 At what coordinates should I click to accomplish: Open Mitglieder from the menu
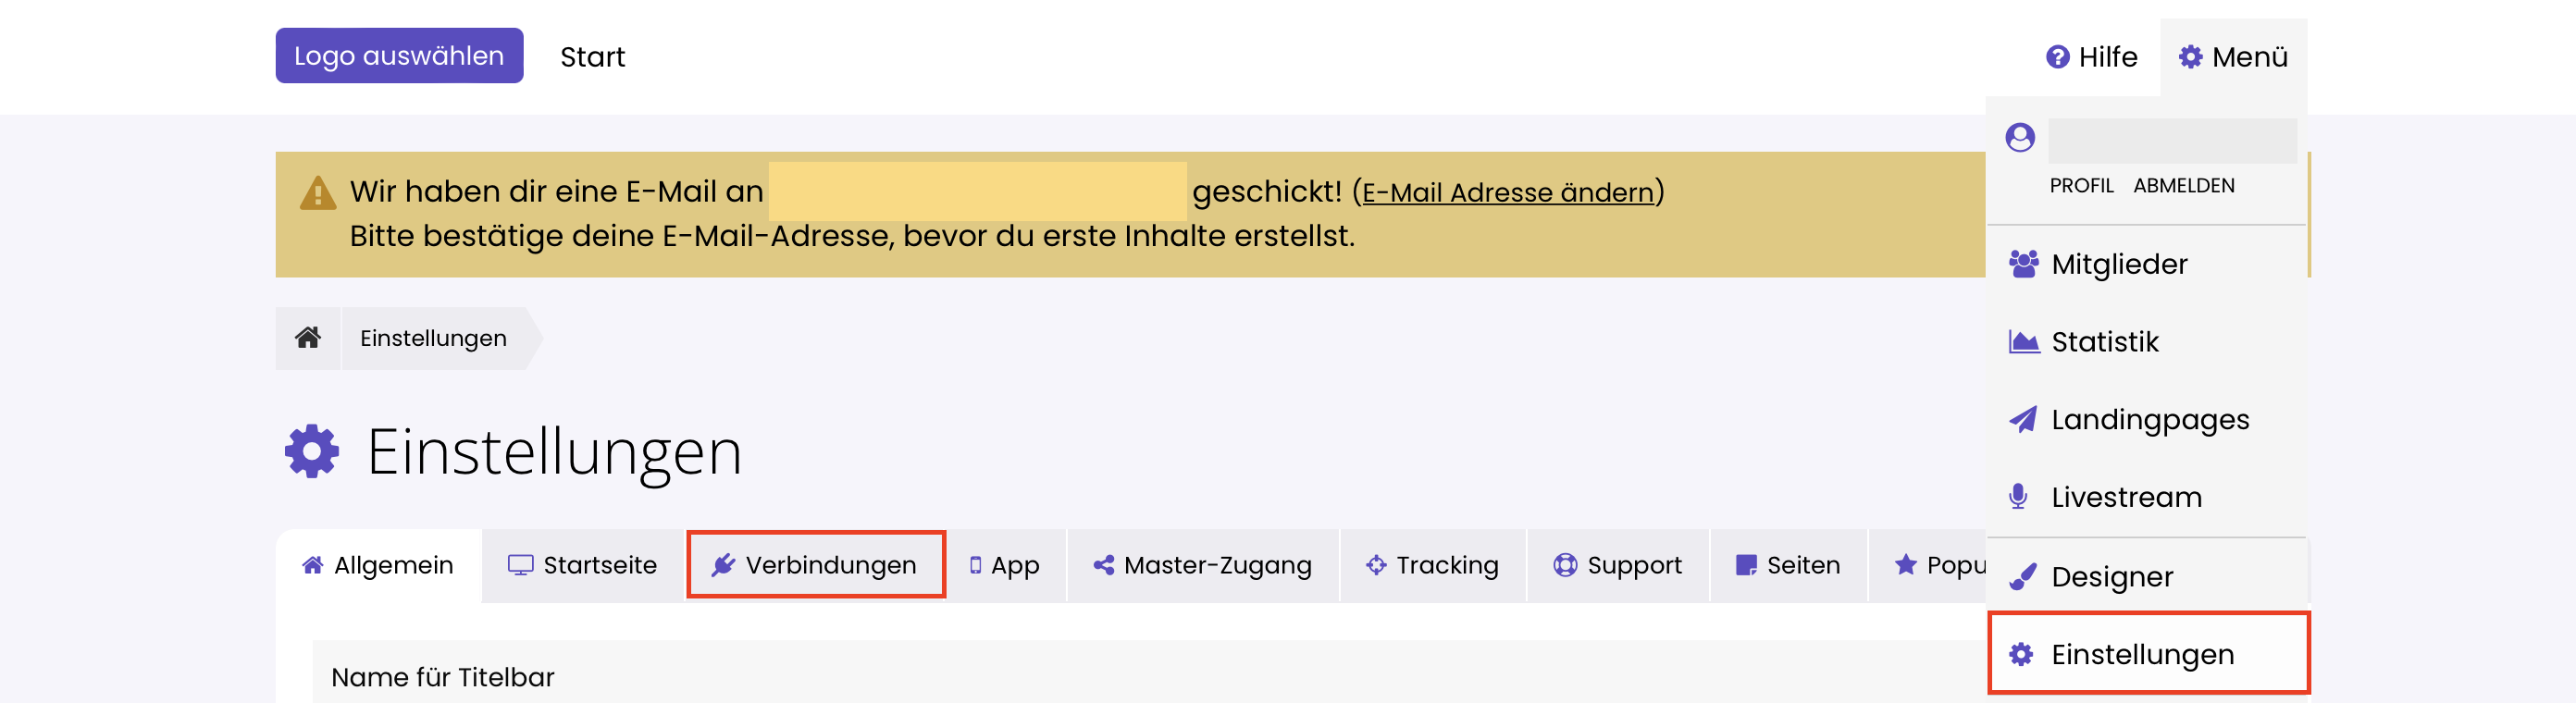coord(2118,264)
